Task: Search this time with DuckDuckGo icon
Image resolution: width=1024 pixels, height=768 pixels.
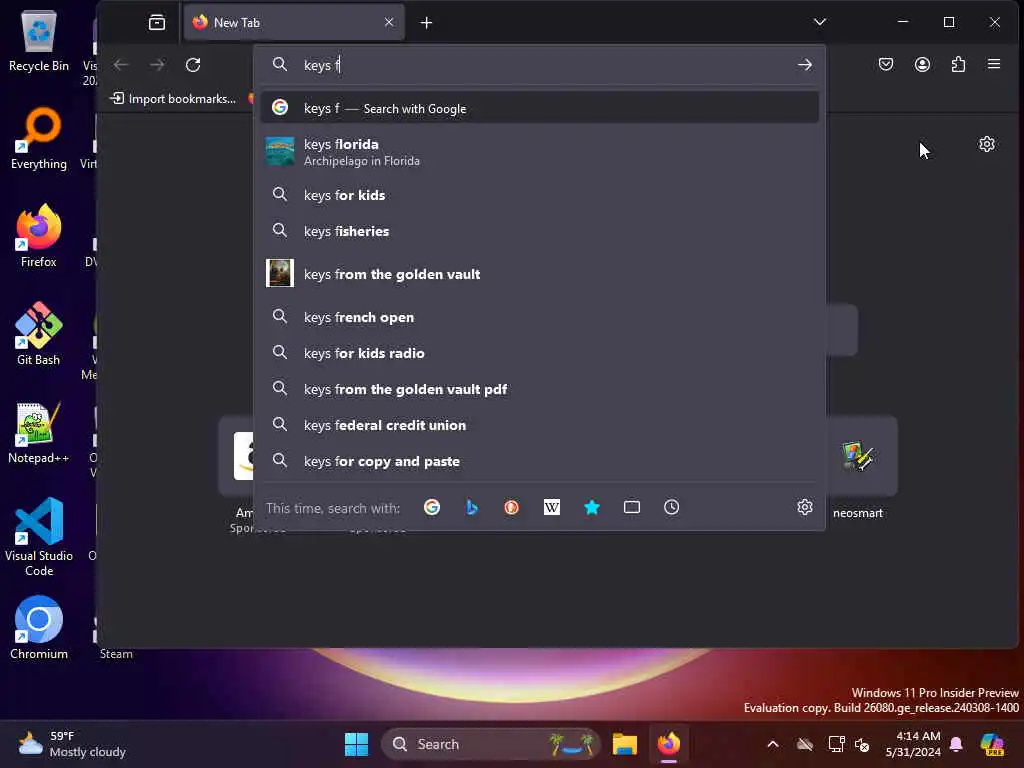Action: click(511, 507)
